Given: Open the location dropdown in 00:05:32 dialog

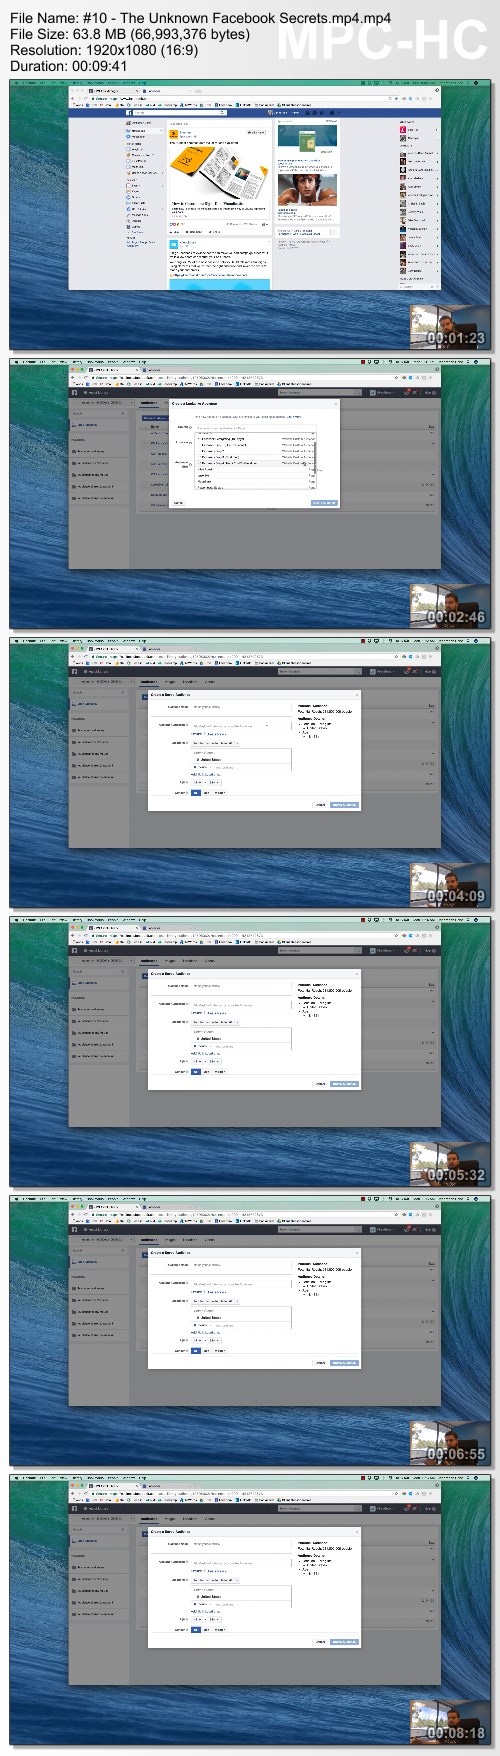Looking at the screenshot, I should tap(215, 1022).
